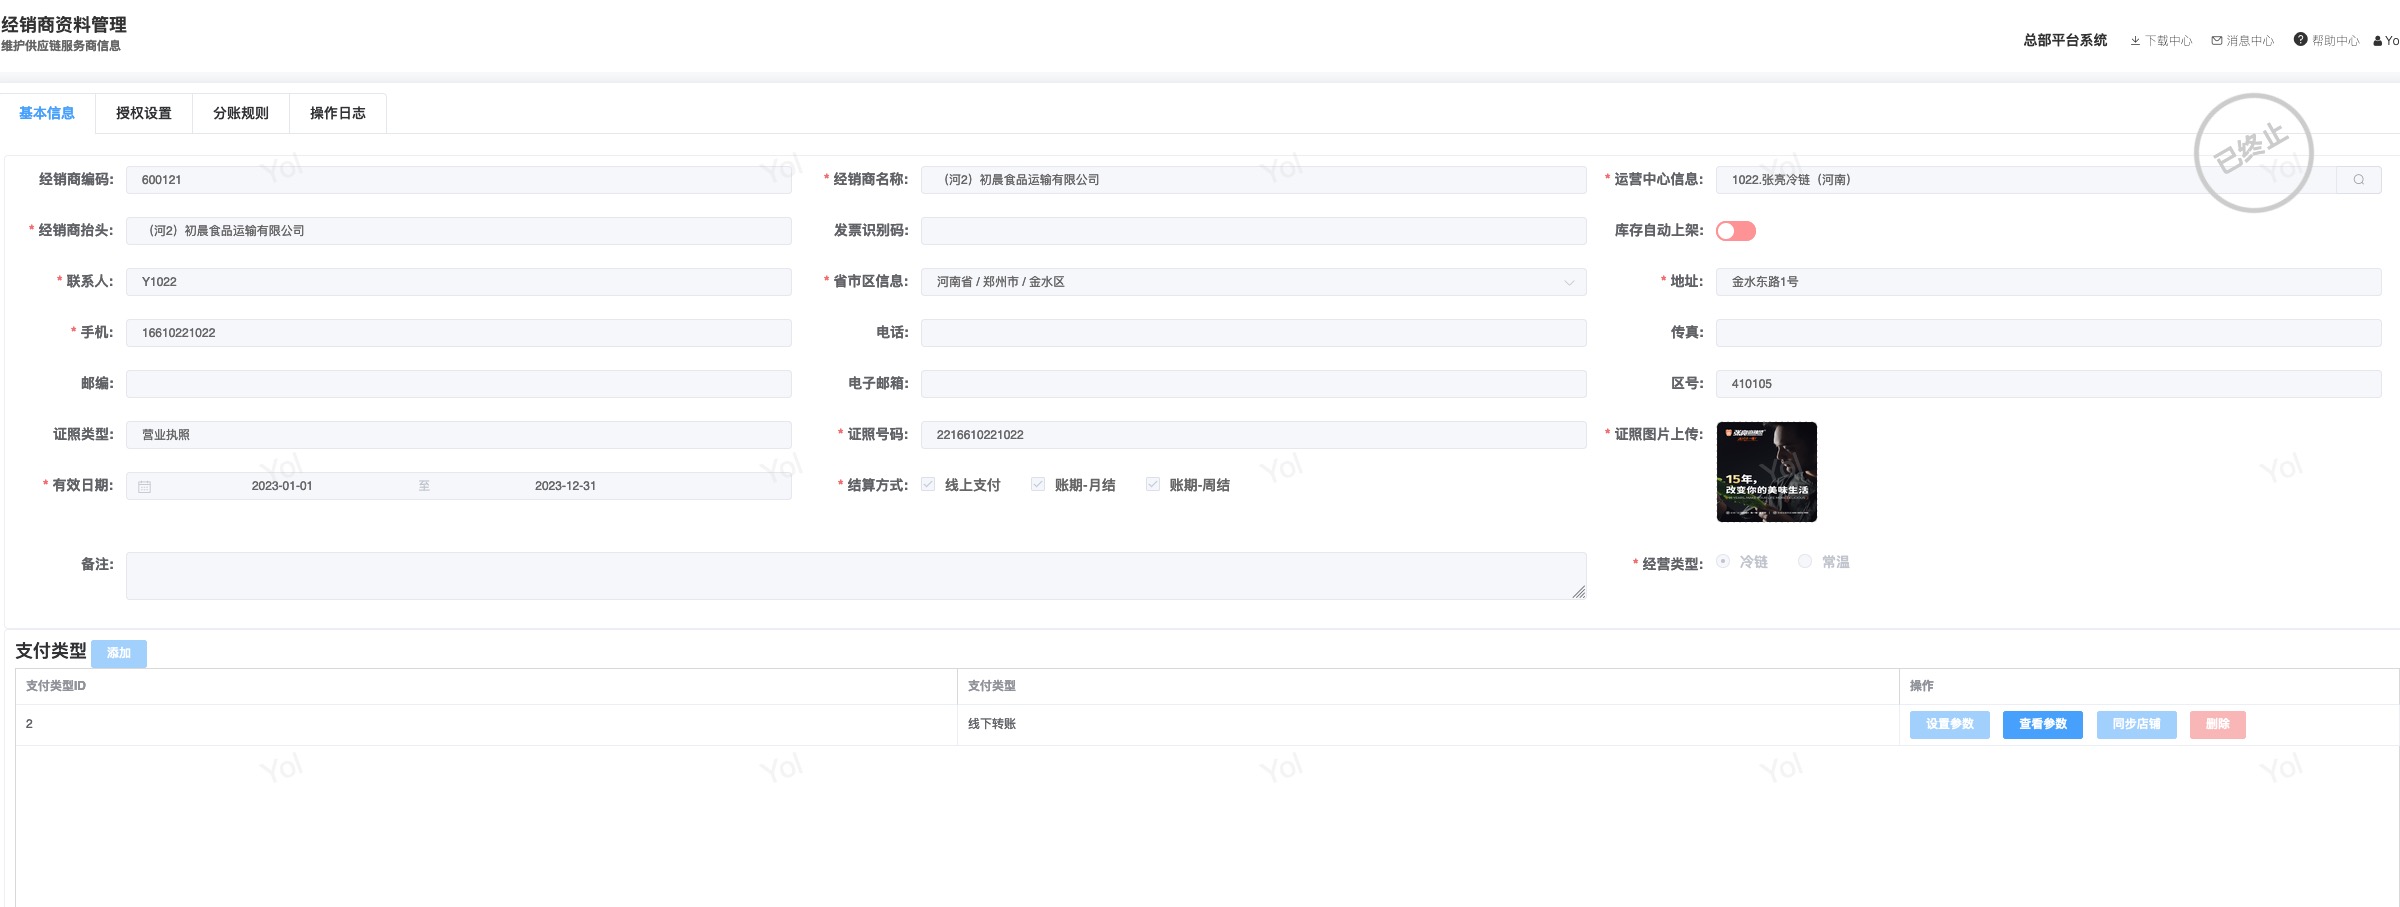The width and height of the screenshot is (2400, 907).
Task: Click the 总部平台系统 title
Action: pyautogui.click(x=2065, y=40)
